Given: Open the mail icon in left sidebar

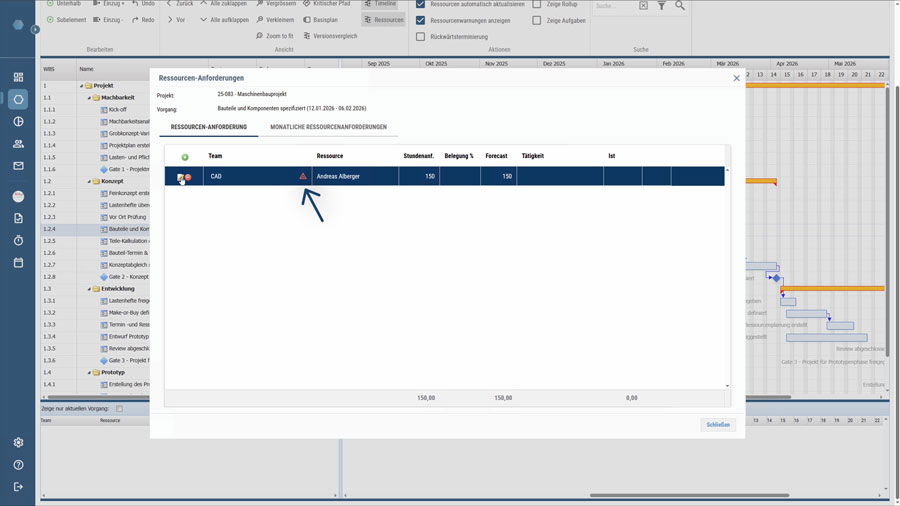Looking at the screenshot, I should (18, 166).
